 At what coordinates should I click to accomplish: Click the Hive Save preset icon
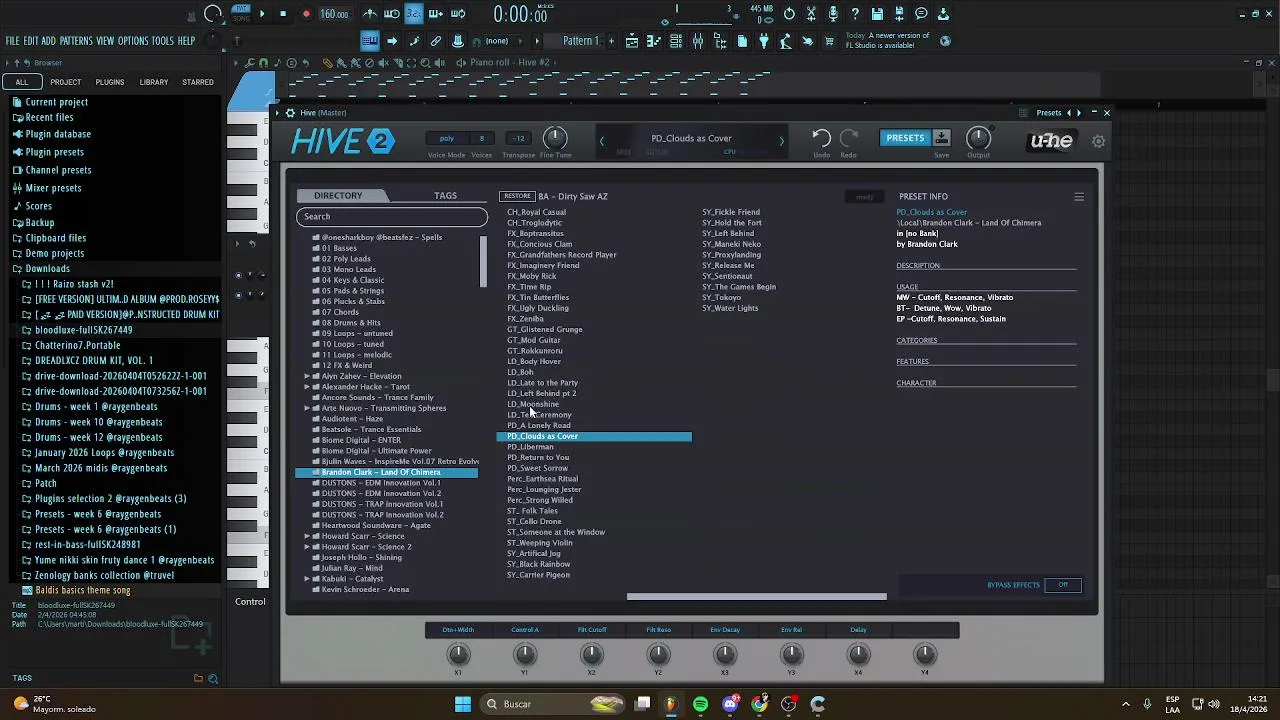tap(942, 138)
